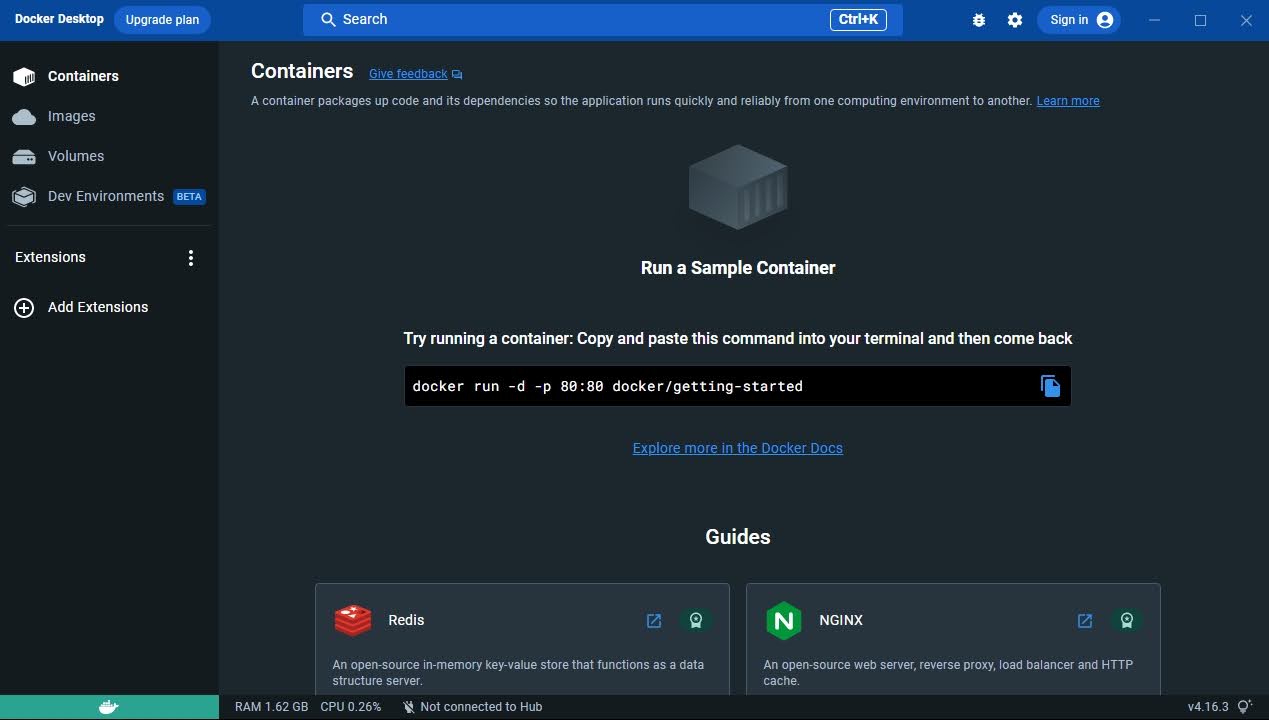
Task: Click the RAM 1.62 GB status
Action: click(x=271, y=707)
